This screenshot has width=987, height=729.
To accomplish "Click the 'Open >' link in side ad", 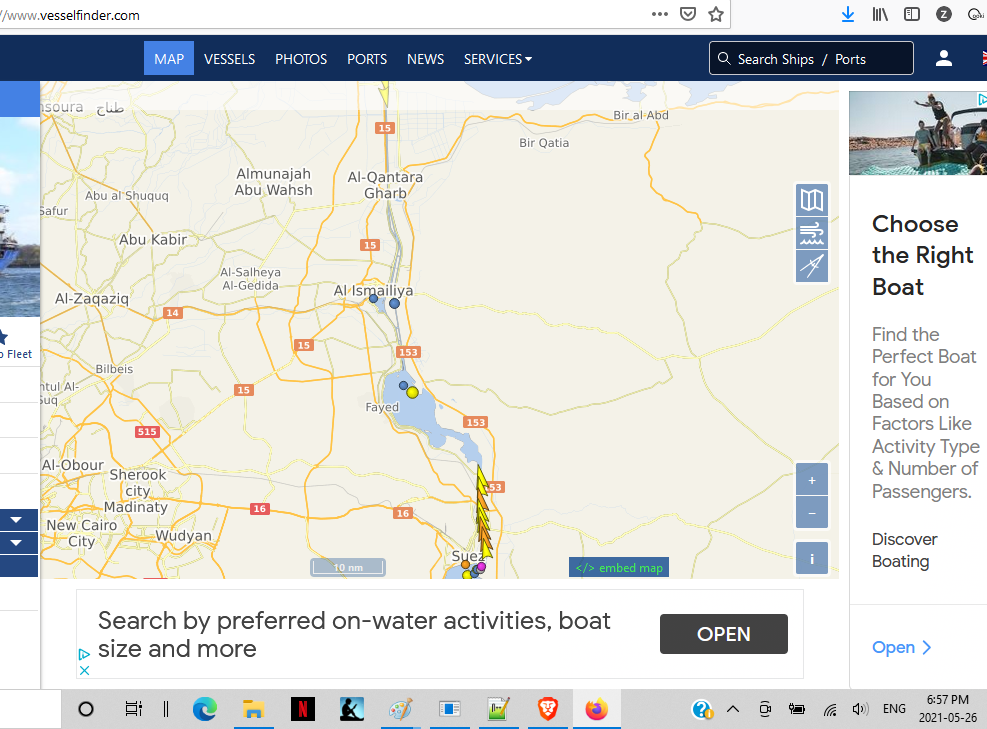I will tap(901, 647).
